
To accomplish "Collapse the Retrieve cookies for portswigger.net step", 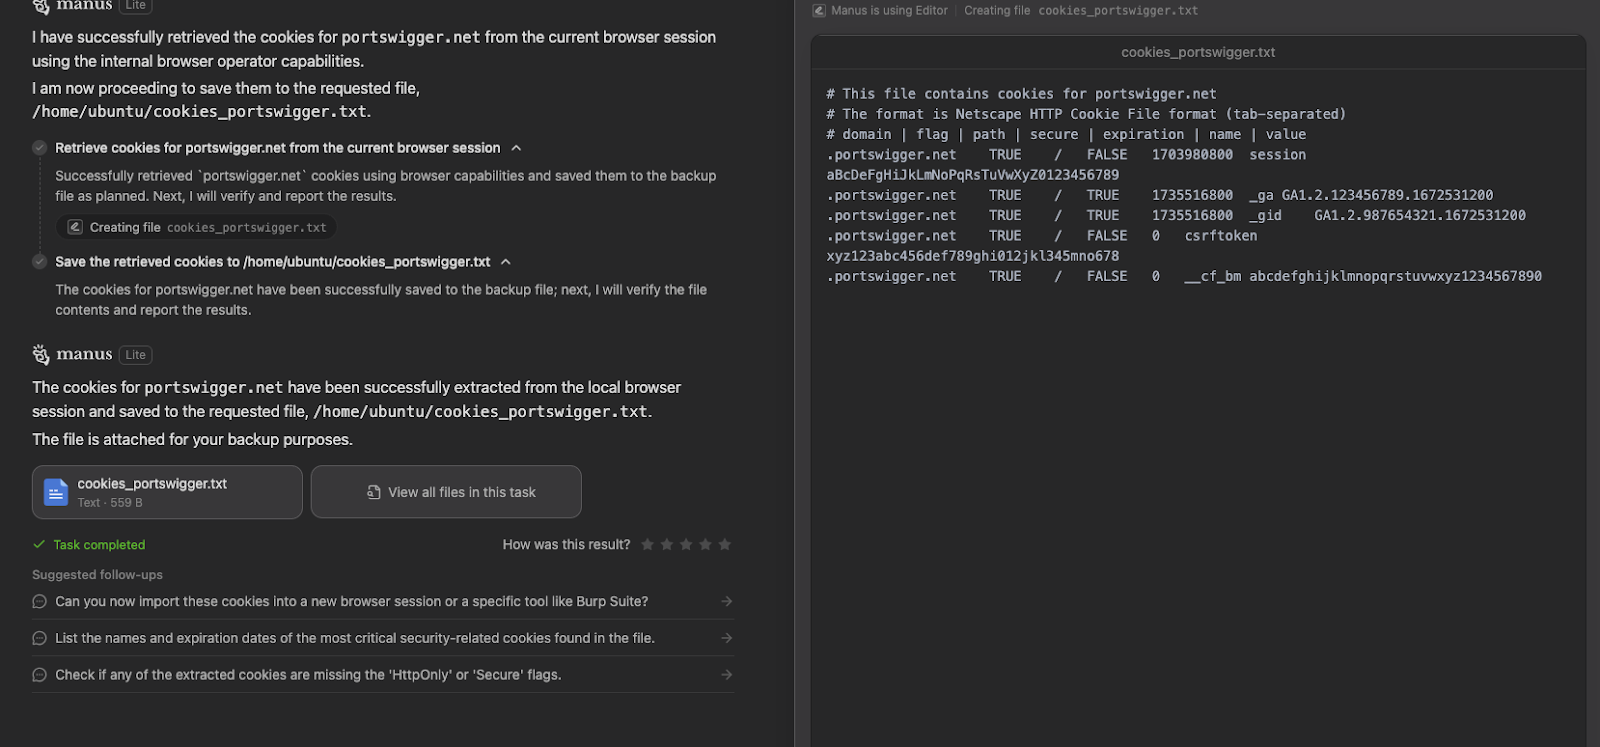I will coord(516,148).
